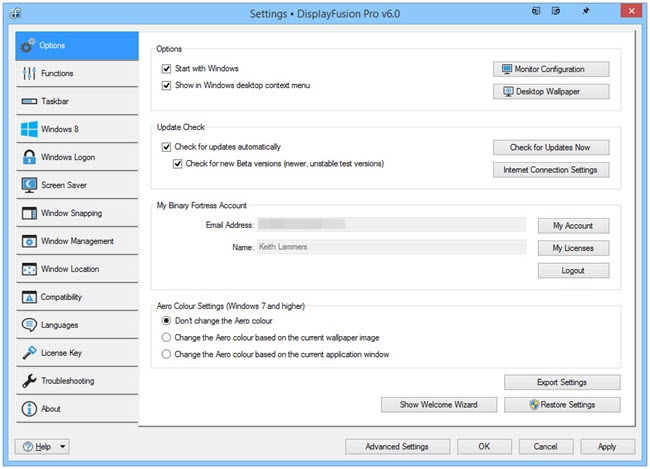The width and height of the screenshot is (650, 469).
Task: Click the Logout button
Action: tap(573, 270)
